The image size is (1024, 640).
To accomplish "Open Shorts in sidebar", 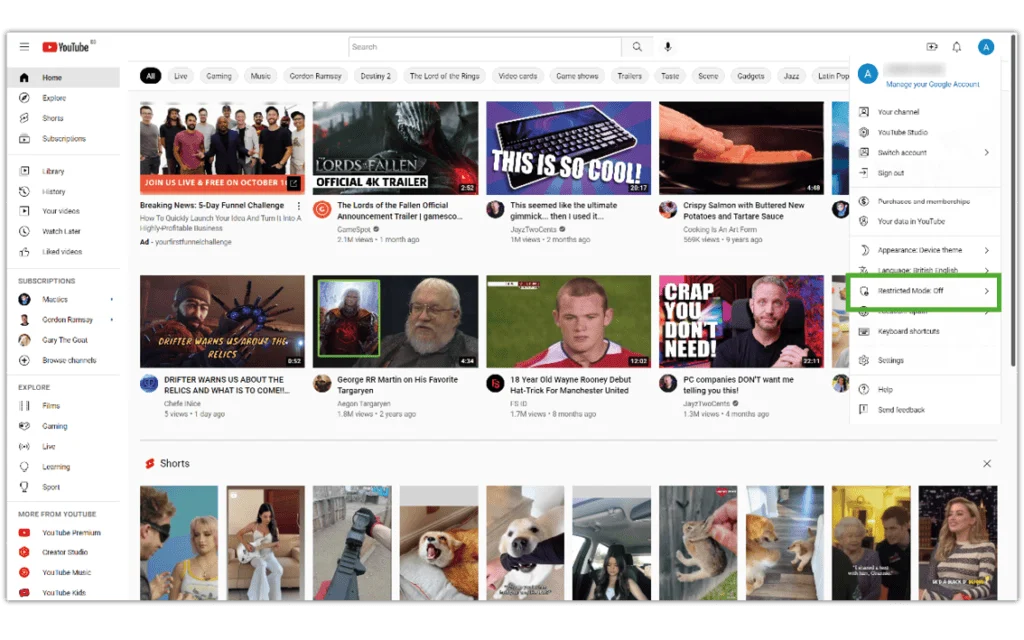I will coord(64,118).
